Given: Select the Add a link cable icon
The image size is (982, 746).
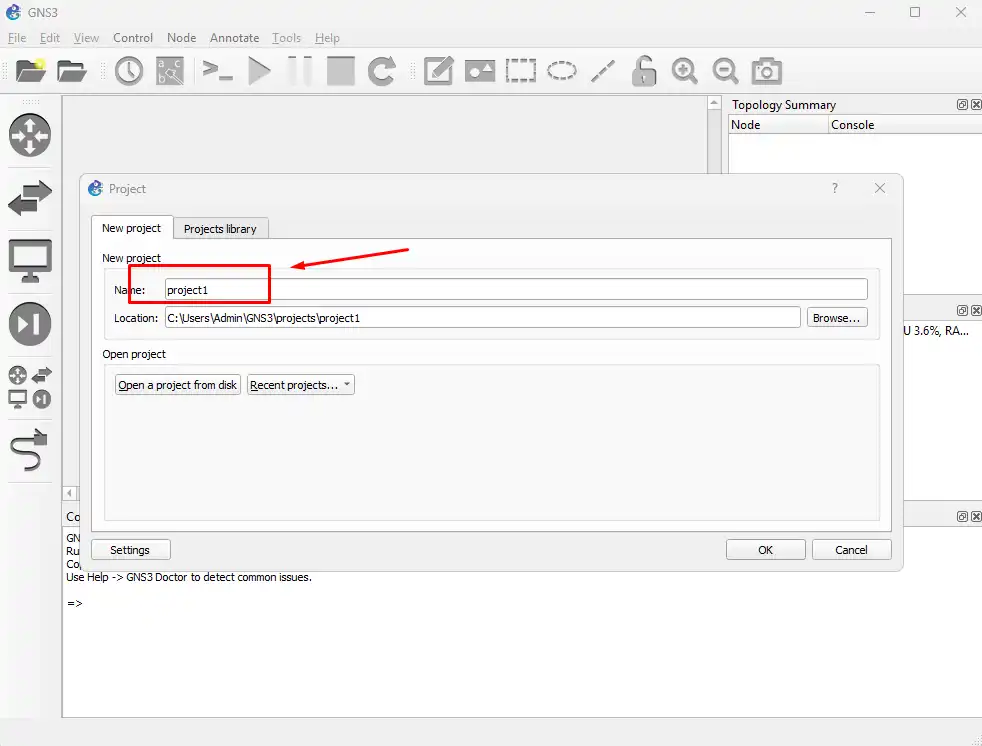Looking at the screenshot, I should pyautogui.click(x=29, y=450).
